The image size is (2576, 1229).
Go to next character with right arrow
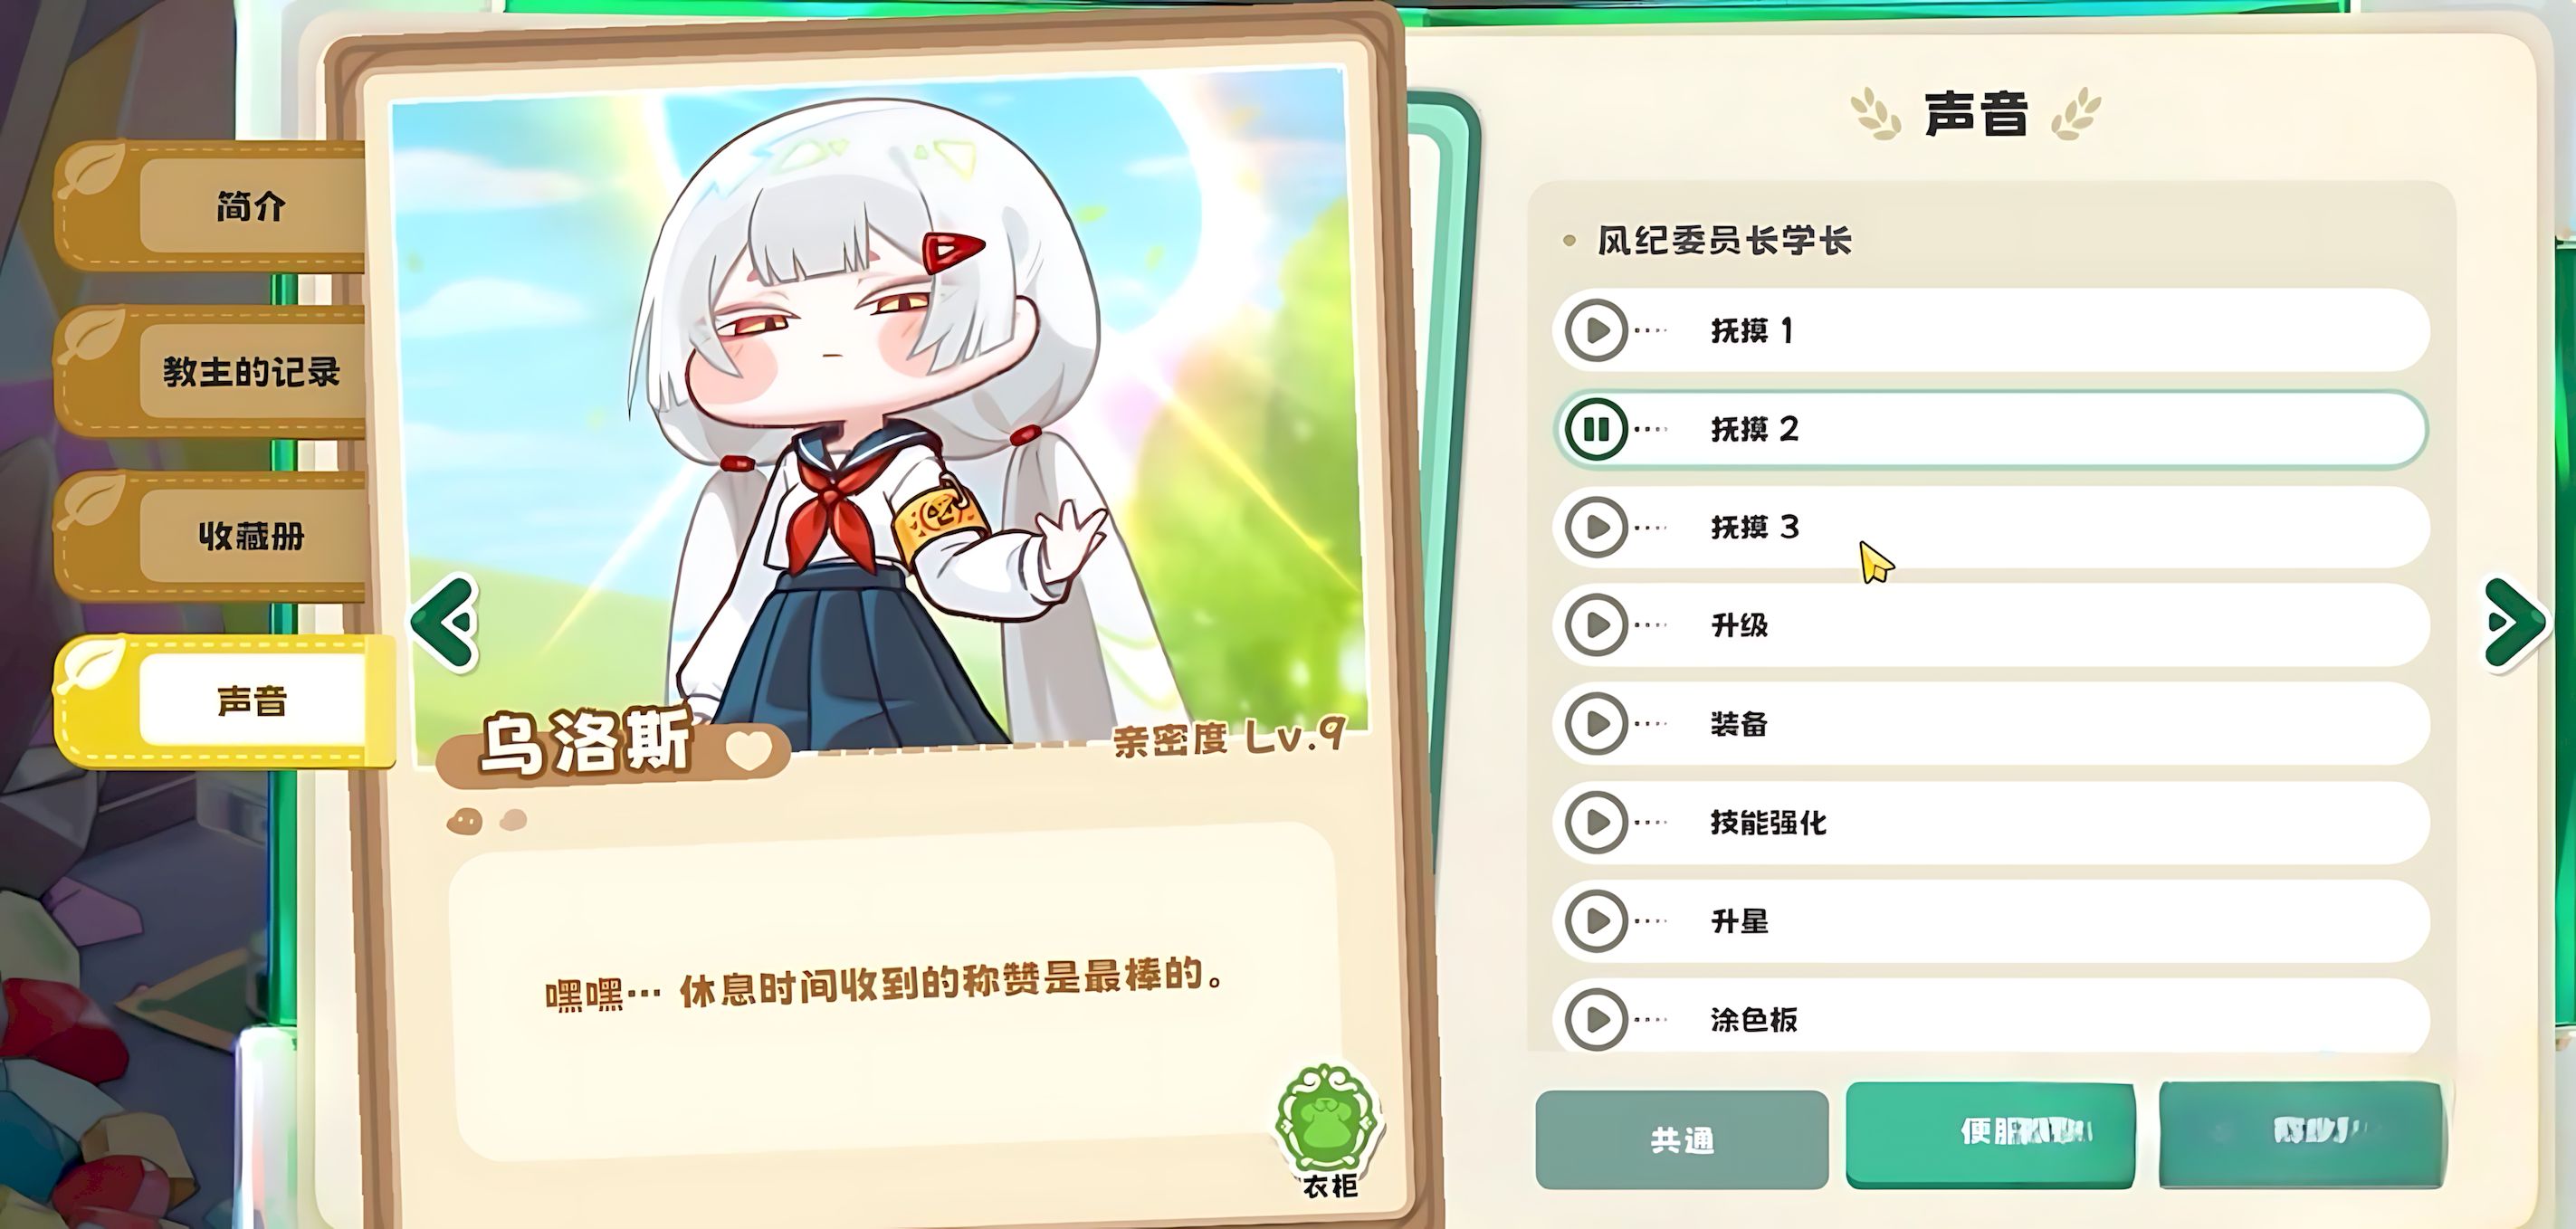(x=2514, y=624)
